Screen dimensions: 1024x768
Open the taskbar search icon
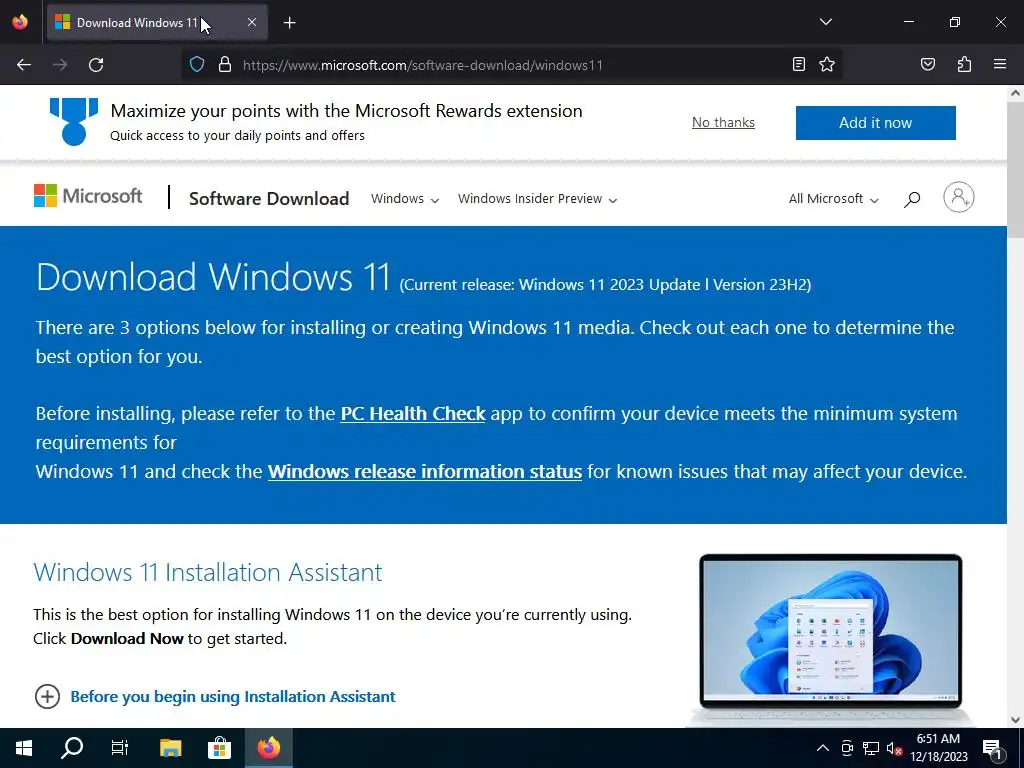72,748
